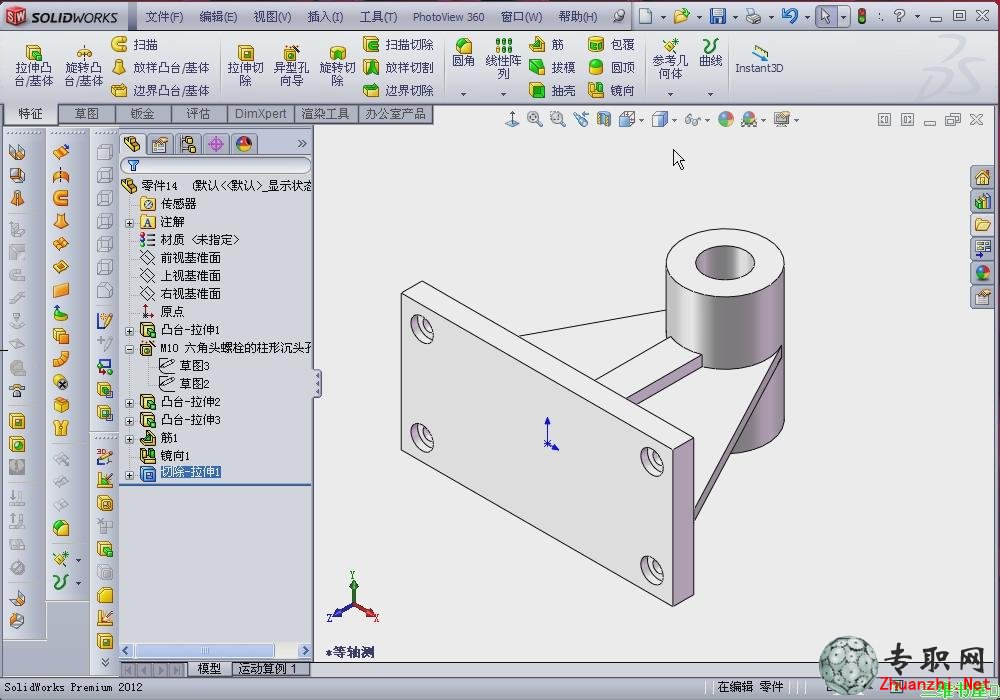Screen dimensions: 1000x700
Task: Open the Hole Wizard (异型孔向导)
Action: tap(291, 65)
